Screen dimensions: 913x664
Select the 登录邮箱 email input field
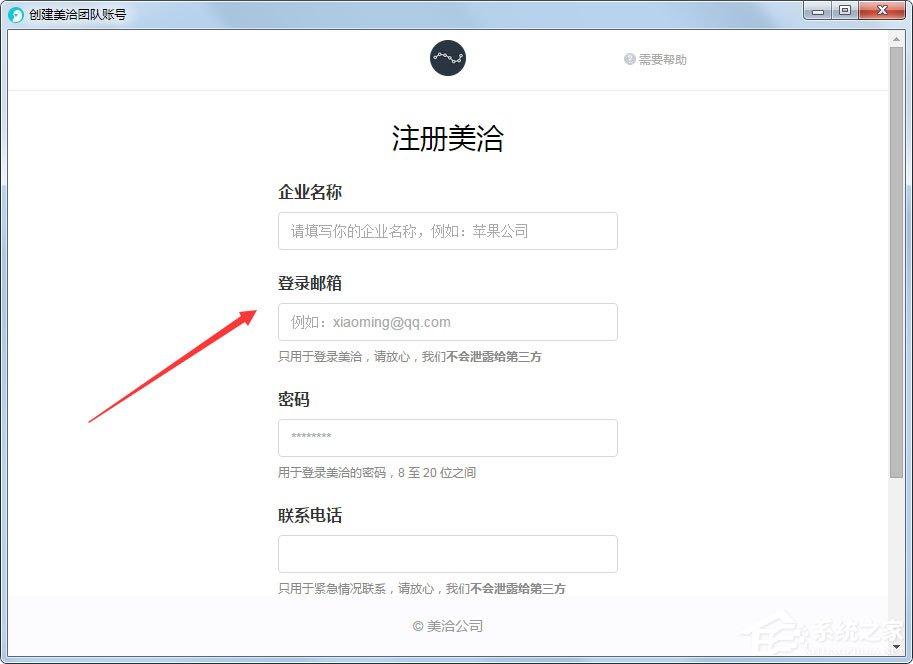[x=447, y=322]
